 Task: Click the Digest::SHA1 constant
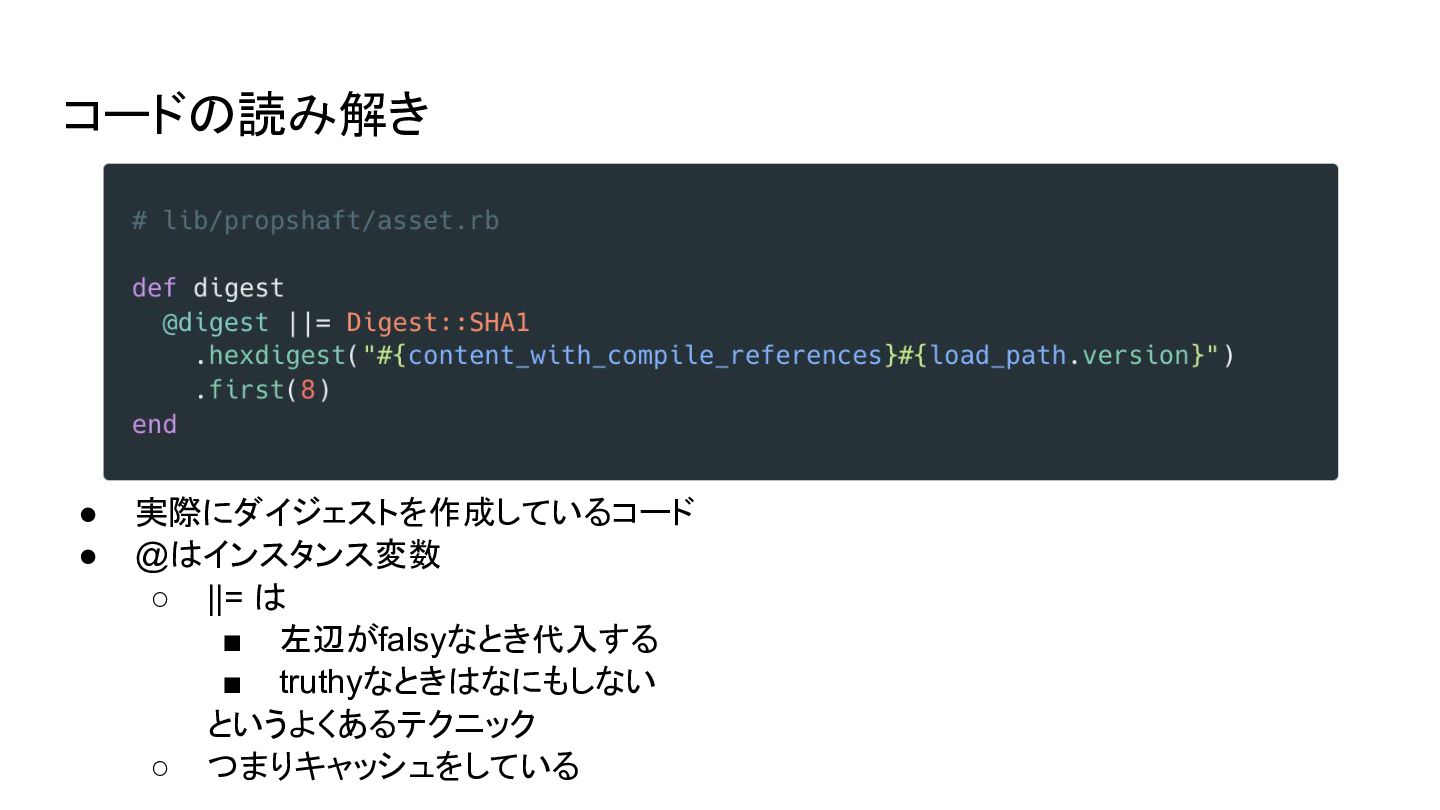click(x=437, y=322)
